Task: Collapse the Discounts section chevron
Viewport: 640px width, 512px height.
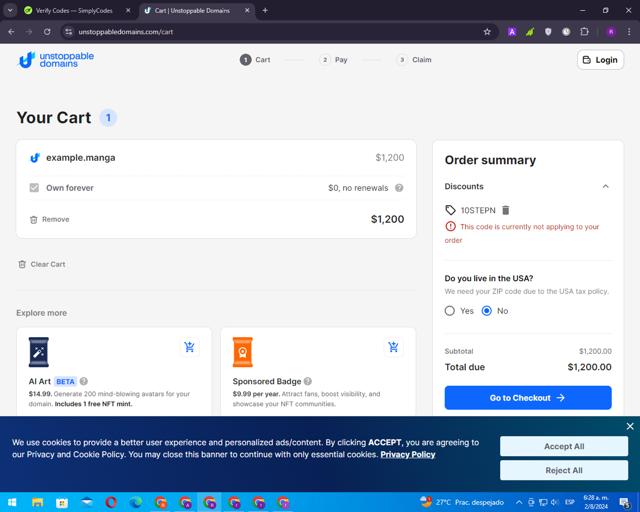Action: 605,186
